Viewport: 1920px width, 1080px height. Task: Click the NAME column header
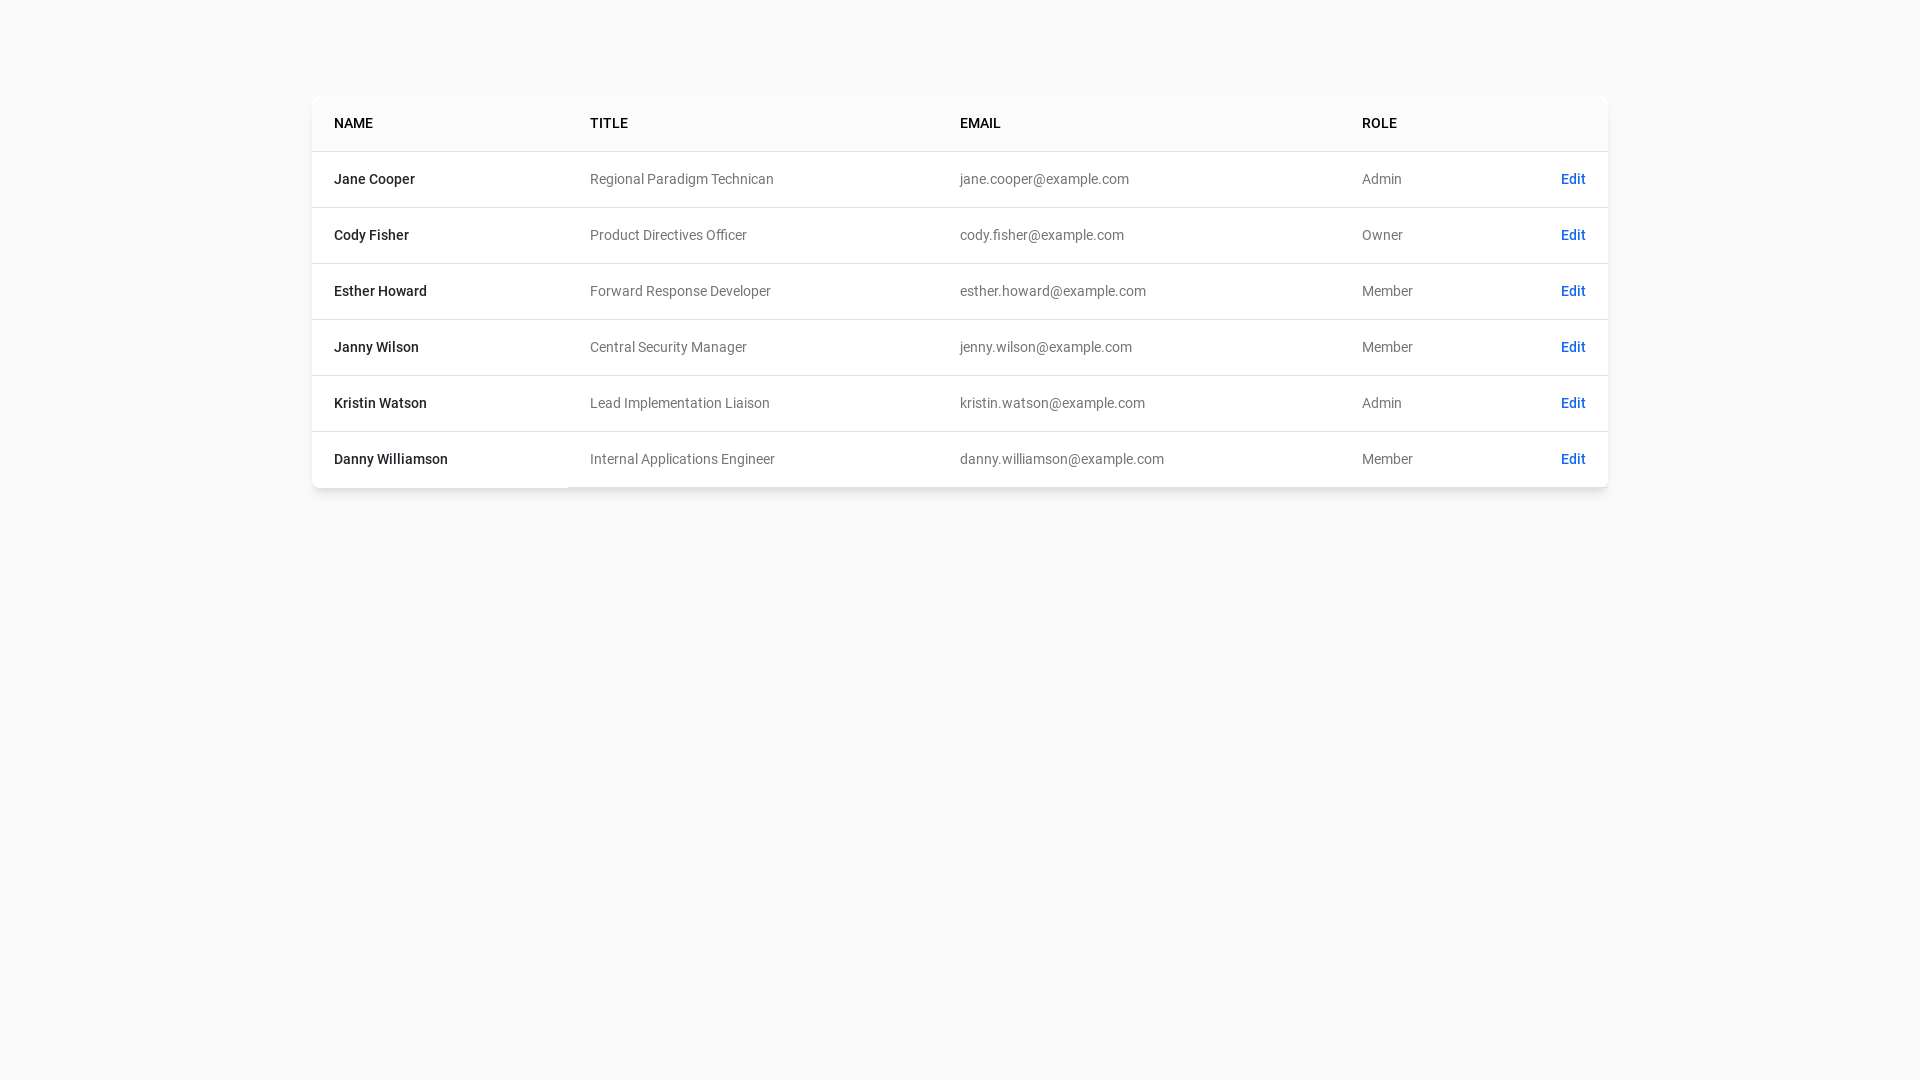(353, 123)
